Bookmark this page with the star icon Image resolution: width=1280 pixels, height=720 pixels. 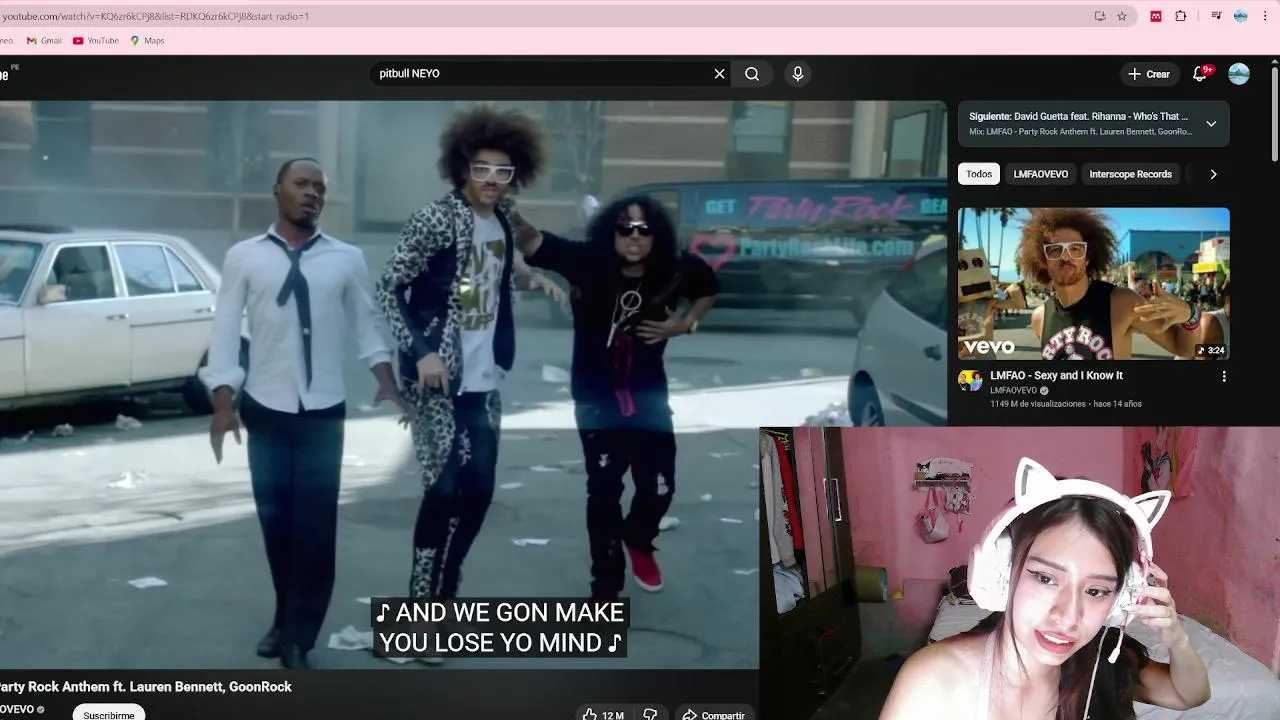click(1122, 16)
